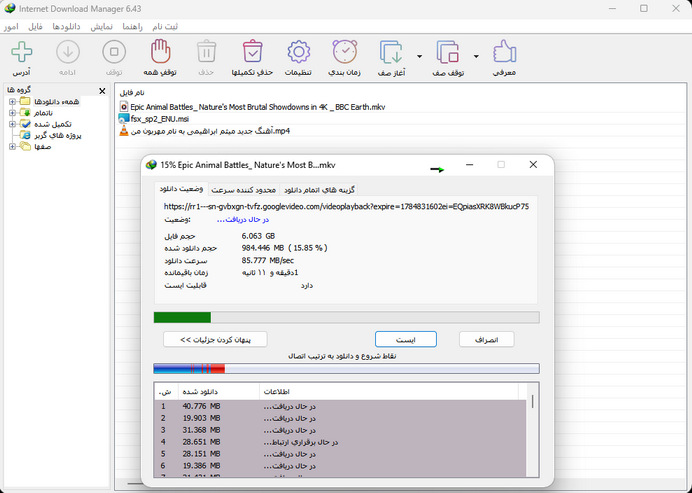Viewport: 692px width, 493px height.
Task: Open the امور (Tasks) menu
Action: coord(11,27)
